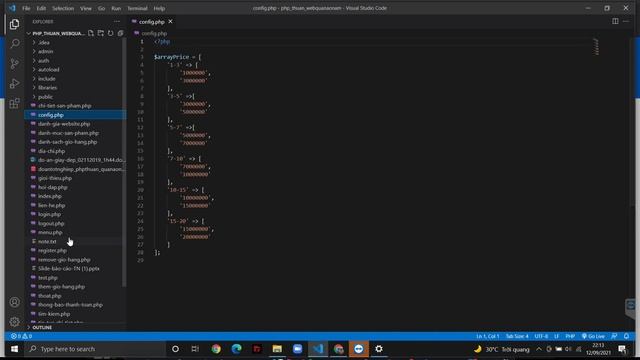Image resolution: width=640 pixels, height=360 pixels.
Task: Open the Settings gear on taskbar
Action: [379, 349]
